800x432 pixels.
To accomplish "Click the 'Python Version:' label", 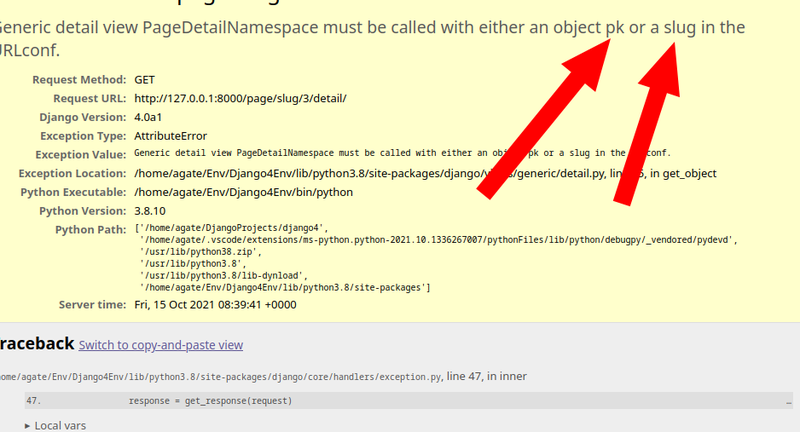I will 83,211.
